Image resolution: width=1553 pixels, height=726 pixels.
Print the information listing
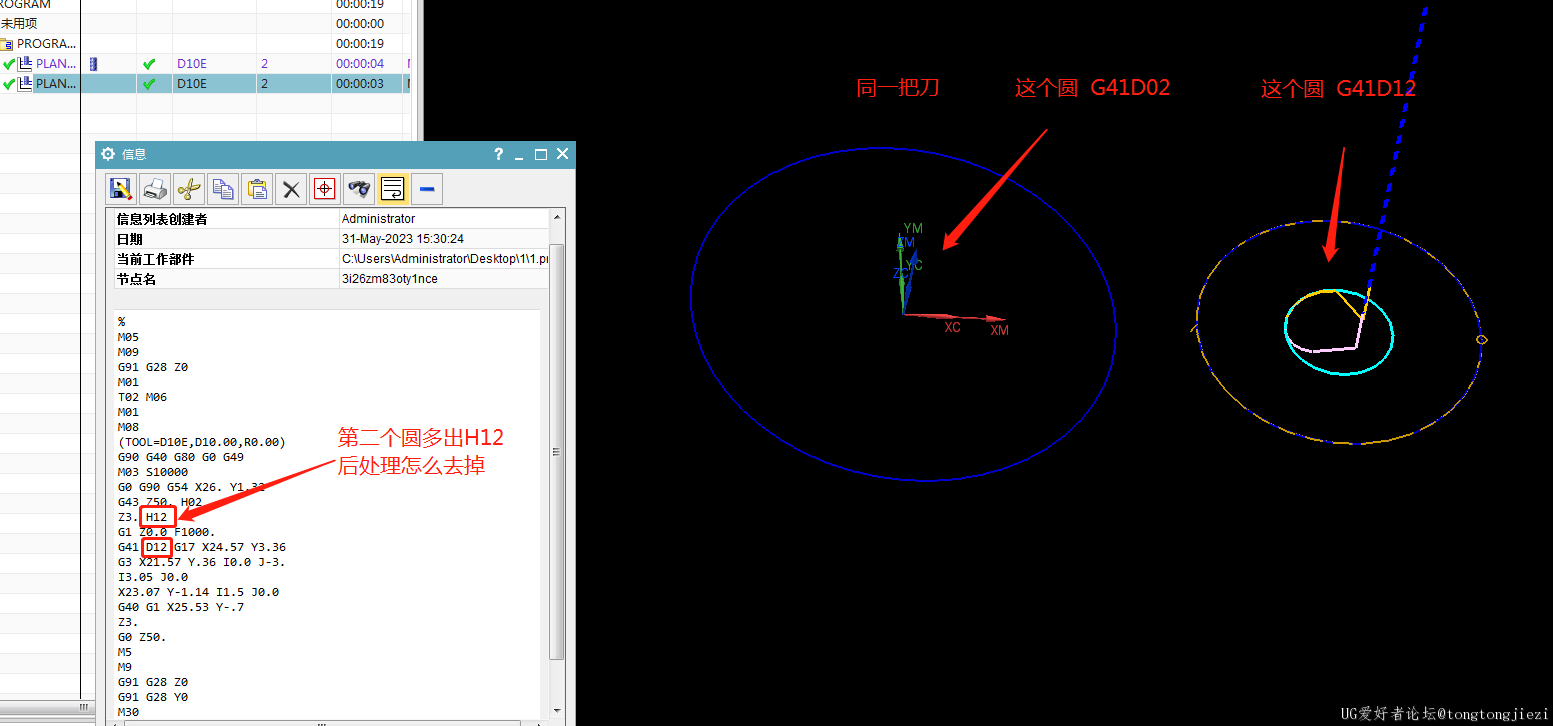coord(155,188)
